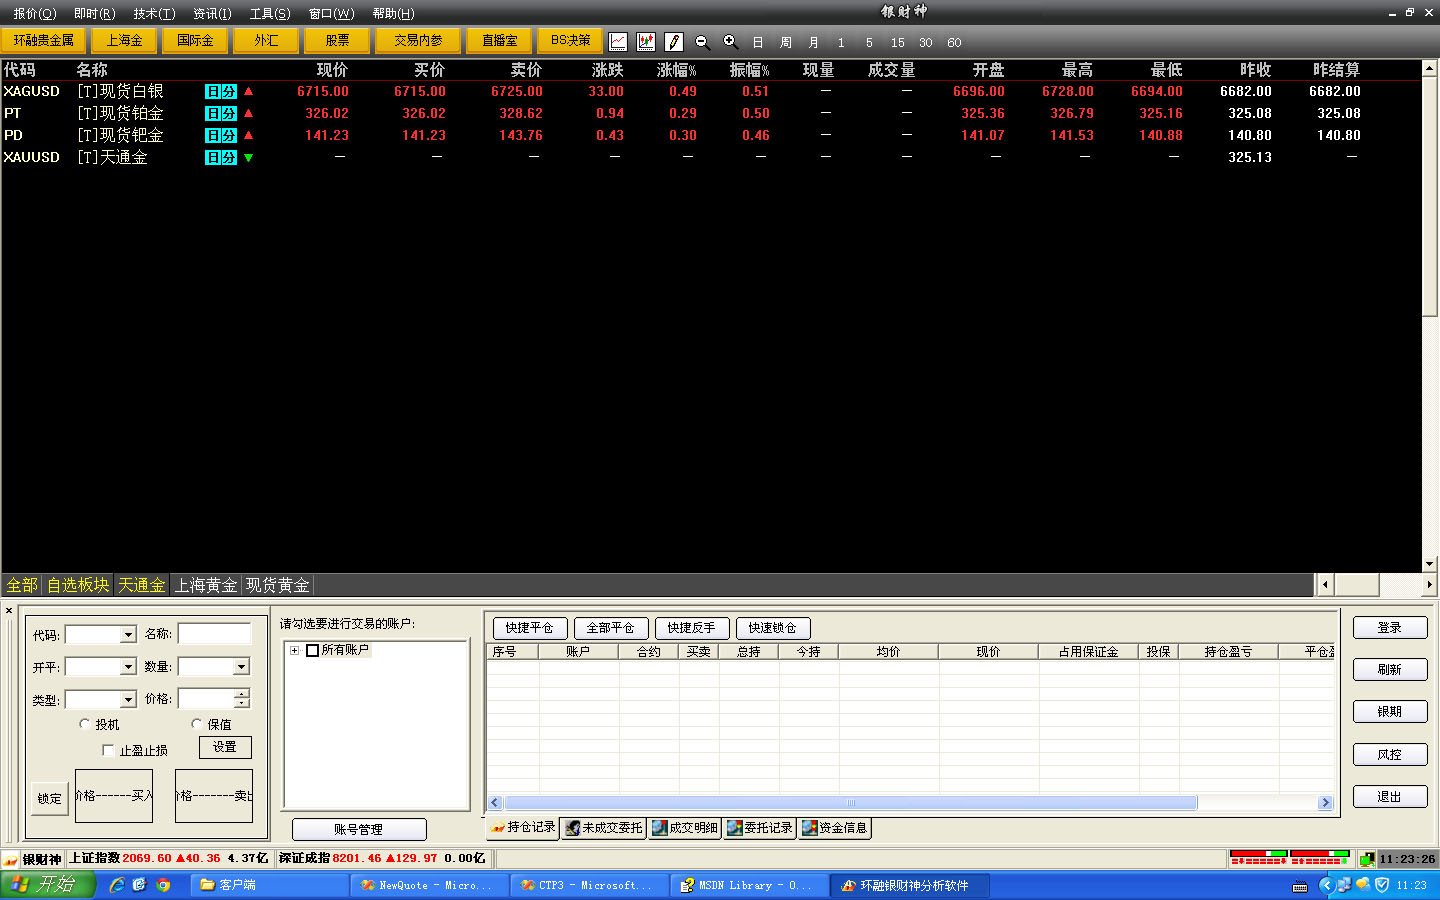
Task: Click the green down arrow on XAUUSD row
Action: coord(248,157)
